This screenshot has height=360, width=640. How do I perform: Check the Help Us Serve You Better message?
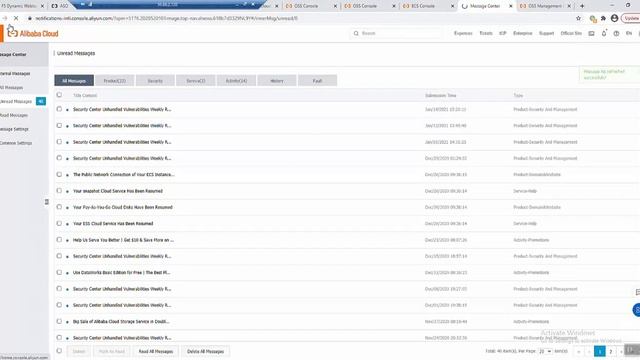point(59,240)
